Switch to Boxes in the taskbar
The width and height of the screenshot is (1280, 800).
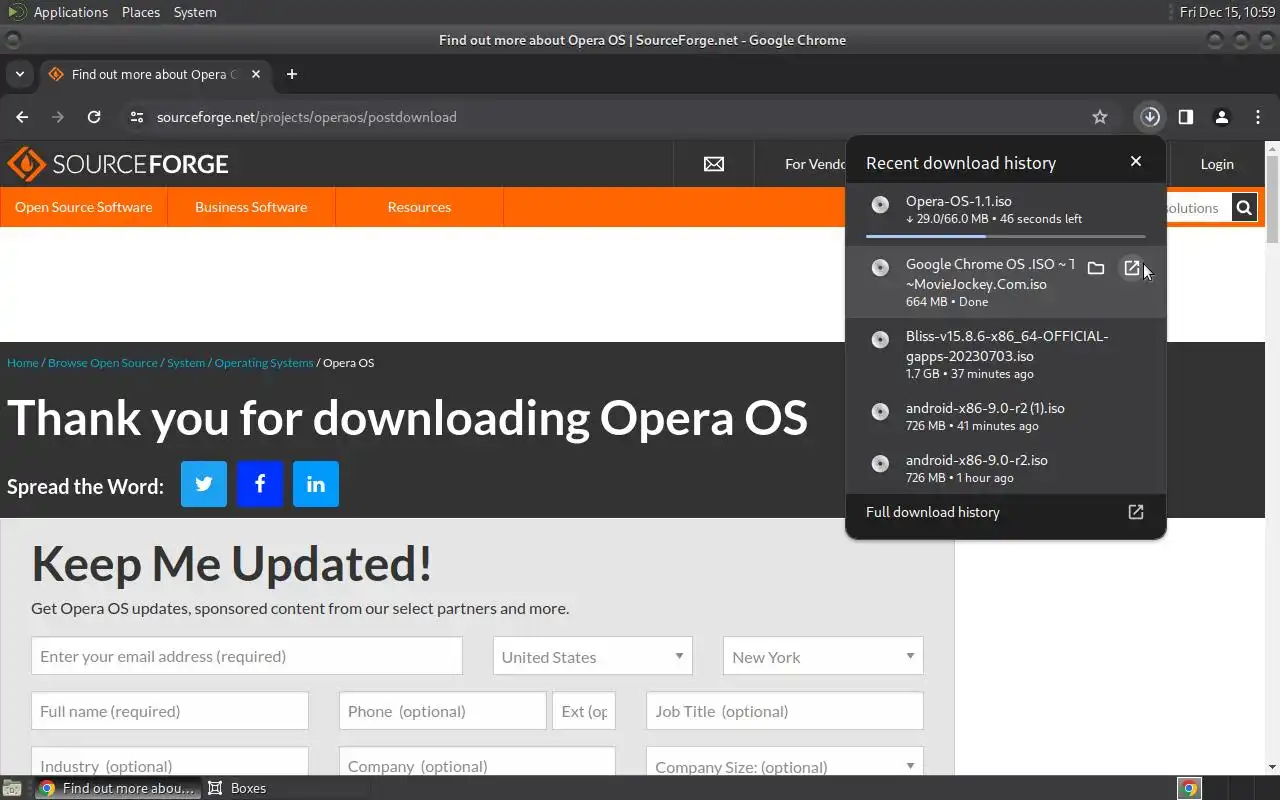(x=237, y=788)
